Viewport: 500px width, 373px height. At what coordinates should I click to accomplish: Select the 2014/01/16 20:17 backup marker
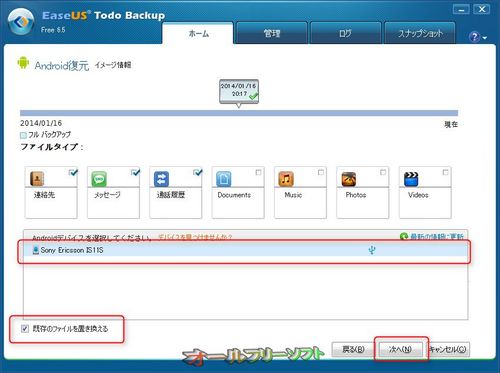[239, 91]
